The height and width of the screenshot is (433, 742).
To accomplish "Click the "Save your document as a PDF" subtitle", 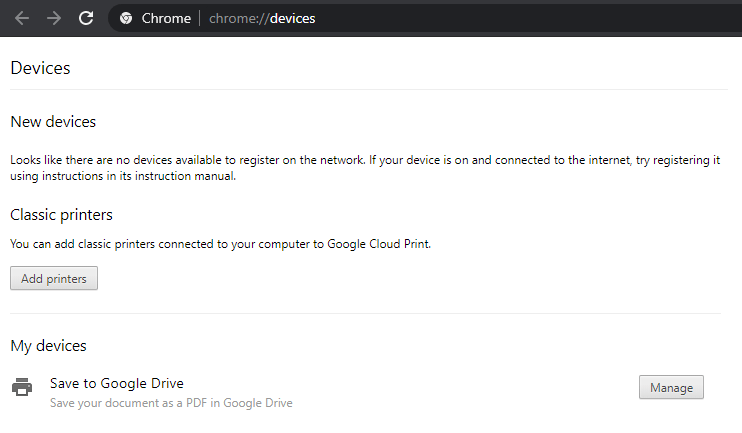I will (171, 403).
